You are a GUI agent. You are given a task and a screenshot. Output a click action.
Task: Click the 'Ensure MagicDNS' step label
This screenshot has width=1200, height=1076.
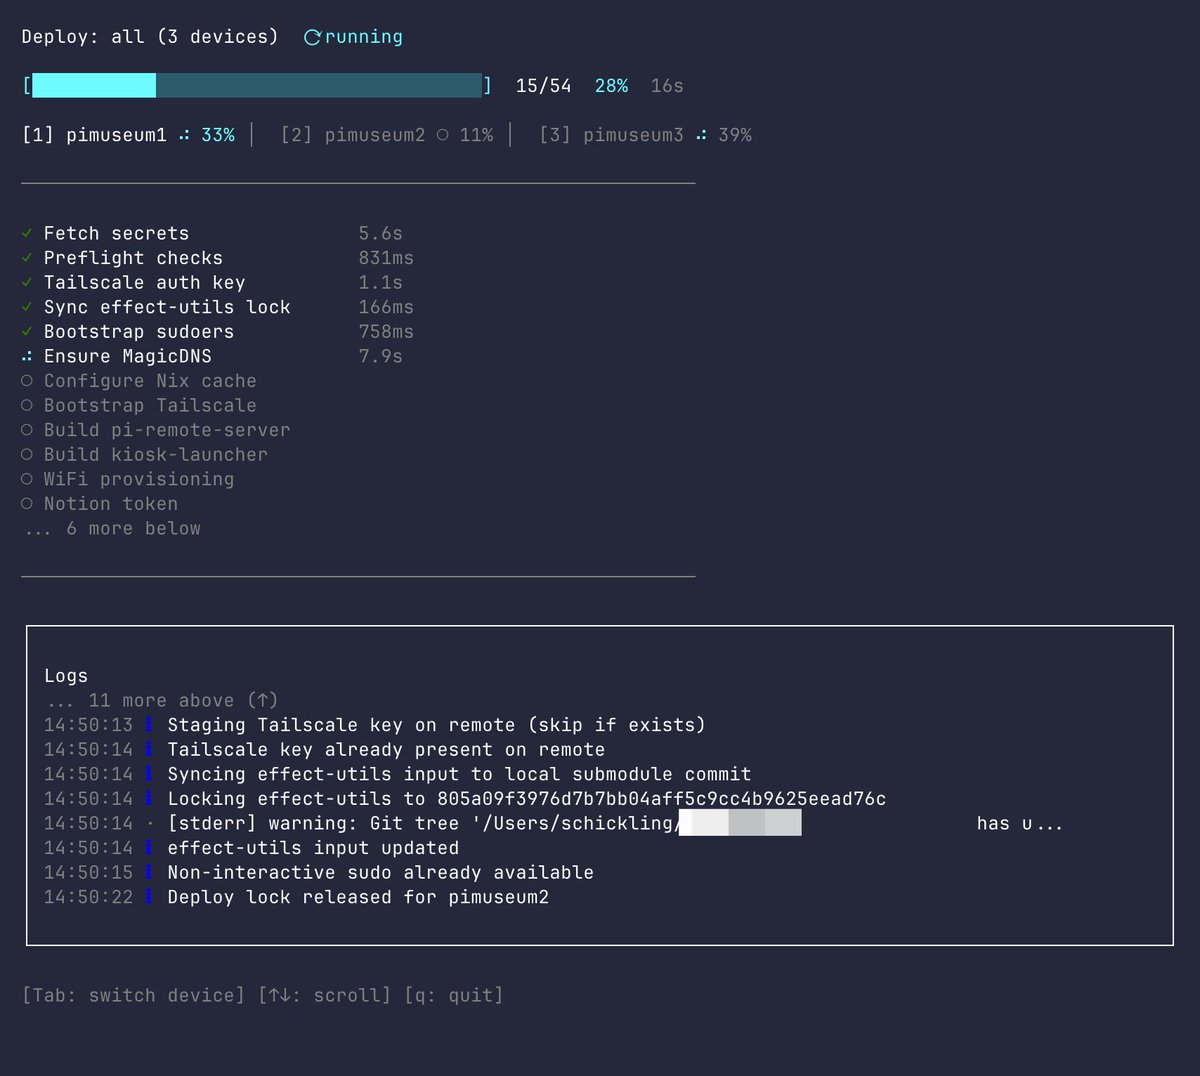(x=128, y=357)
